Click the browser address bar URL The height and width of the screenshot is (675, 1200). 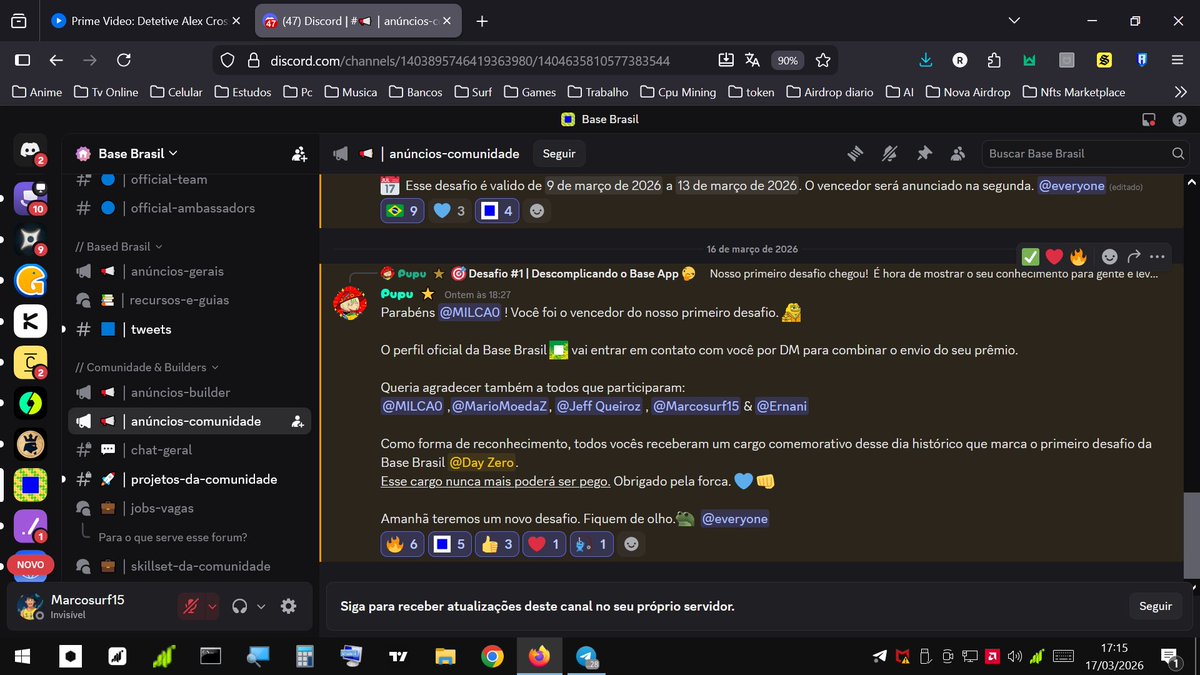470,61
